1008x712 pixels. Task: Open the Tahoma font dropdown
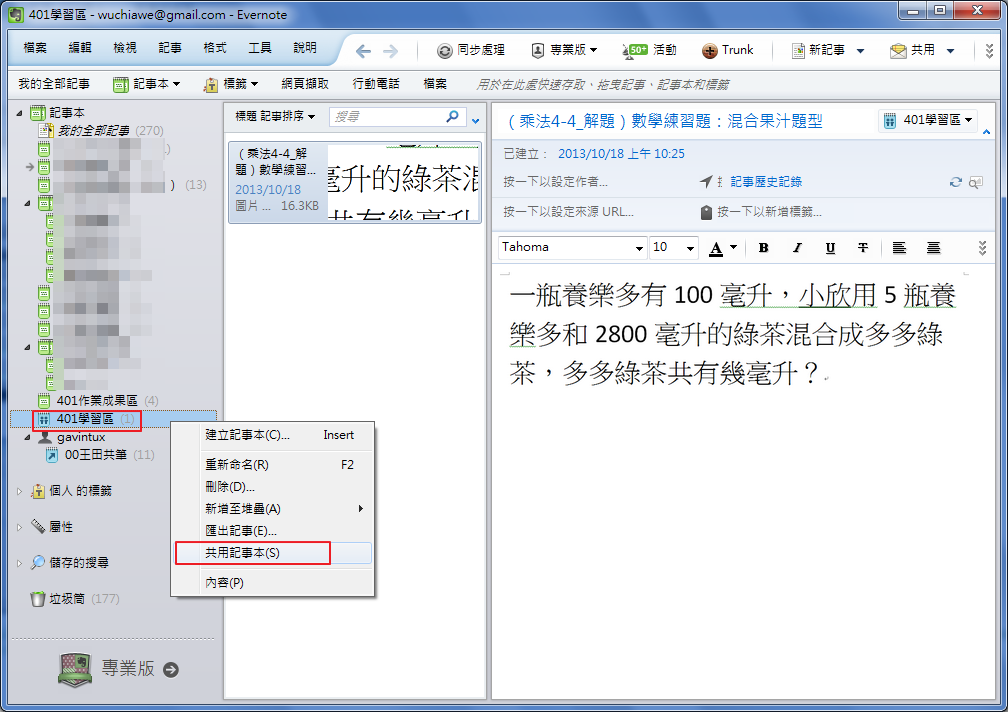click(639, 248)
